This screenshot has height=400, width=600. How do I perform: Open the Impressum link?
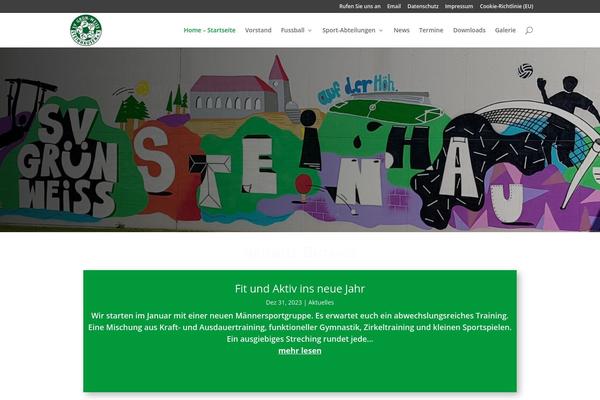pyautogui.click(x=459, y=6)
